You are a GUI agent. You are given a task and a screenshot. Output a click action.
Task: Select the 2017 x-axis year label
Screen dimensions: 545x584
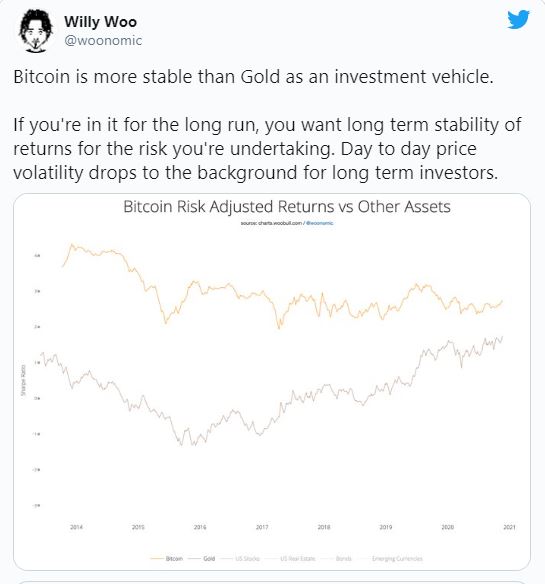262,527
